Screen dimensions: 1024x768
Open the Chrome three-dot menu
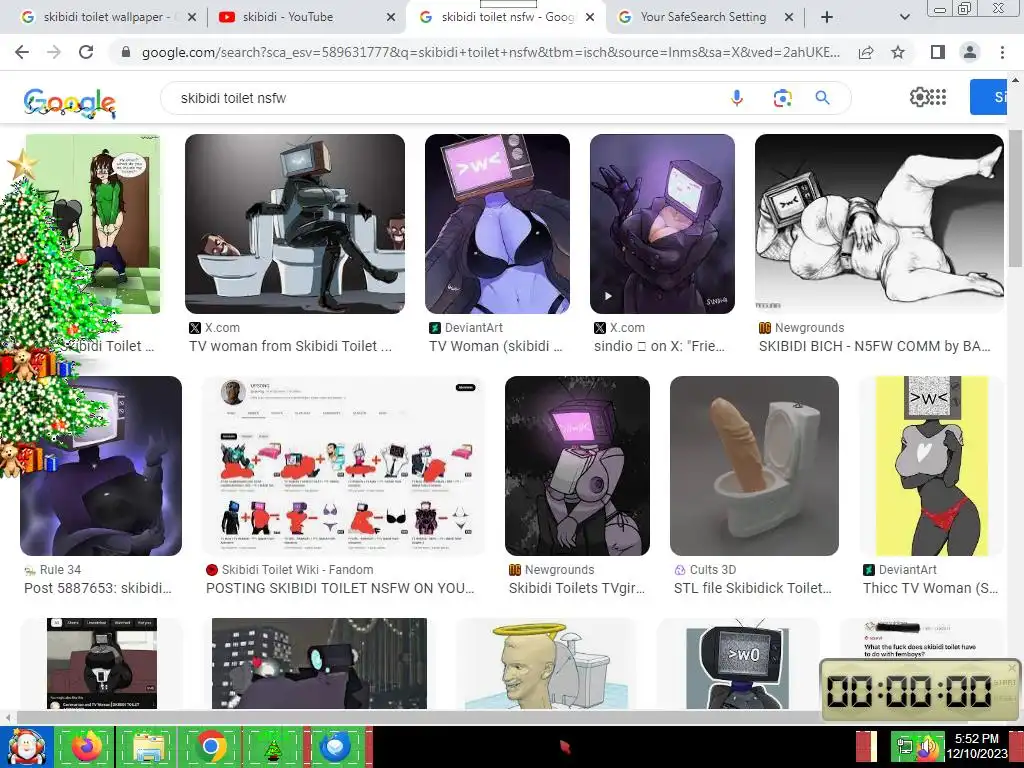(1002, 52)
